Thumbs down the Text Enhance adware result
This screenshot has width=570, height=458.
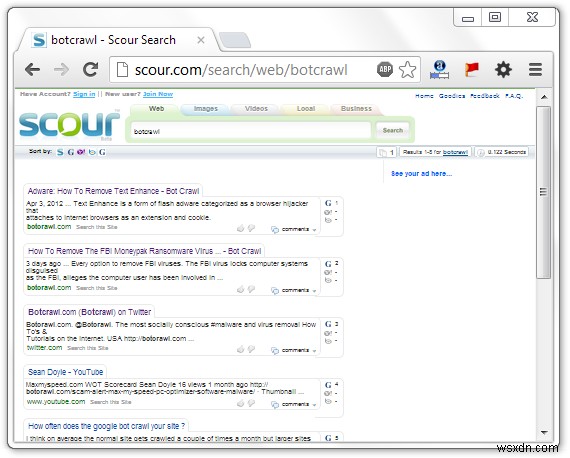pyautogui.click(x=251, y=228)
